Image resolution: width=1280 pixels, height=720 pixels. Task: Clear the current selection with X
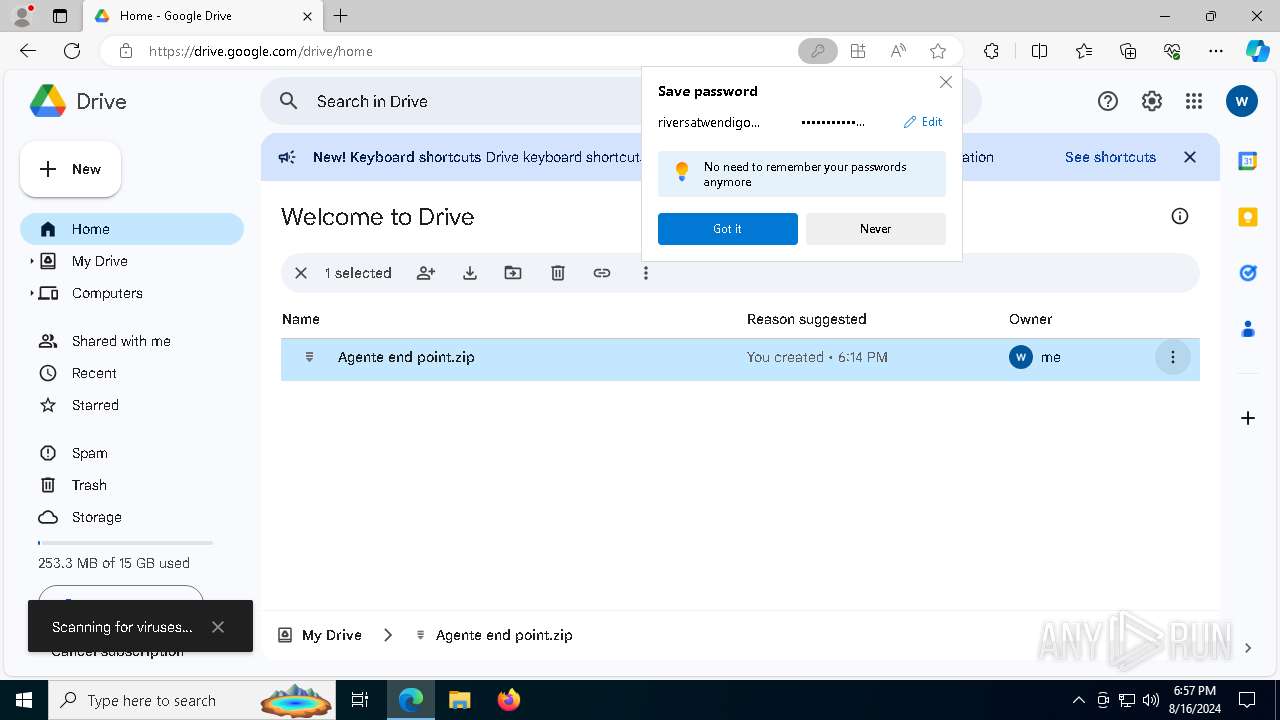click(x=300, y=273)
